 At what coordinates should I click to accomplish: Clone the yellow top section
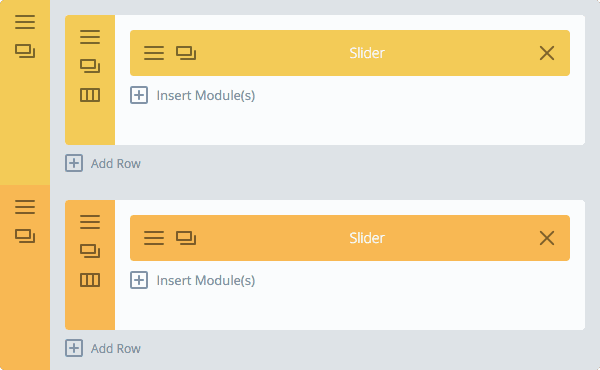click(25, 51)
